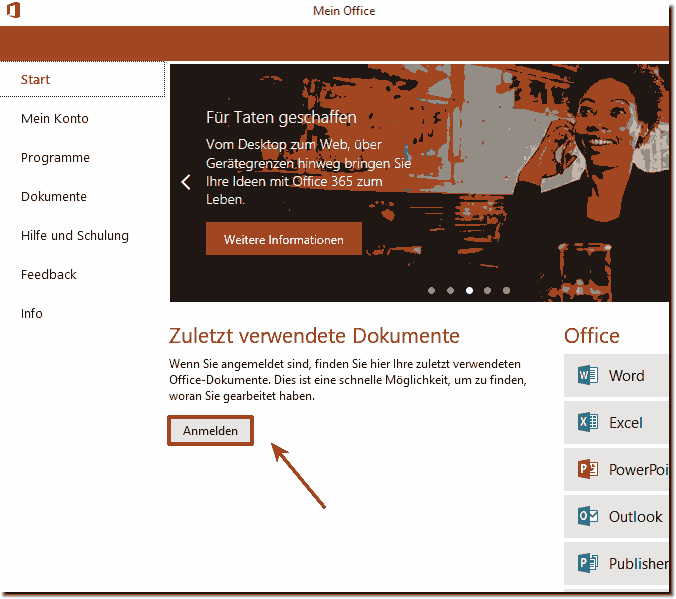Go to previous banner slide with left chevron
Viewport: 676px width, 599px height.
click(x=186, y=182)
